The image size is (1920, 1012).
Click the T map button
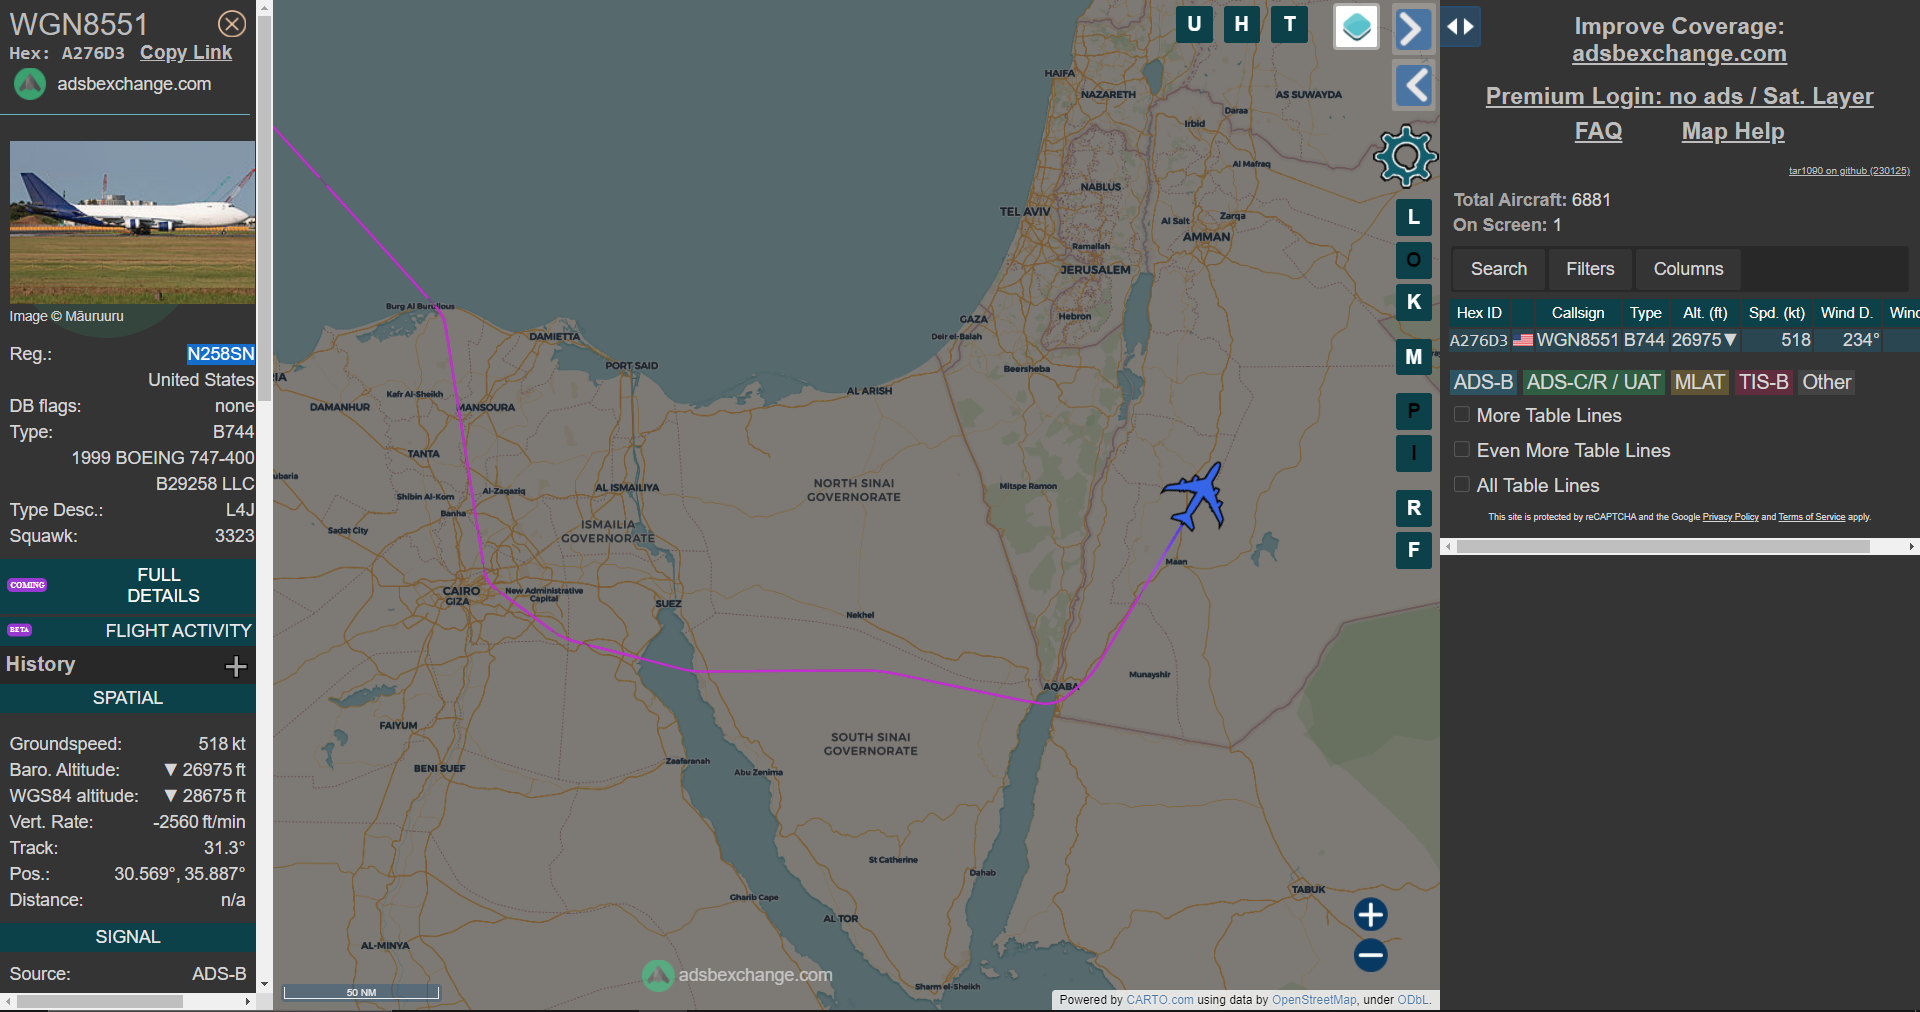[1290, 24]
